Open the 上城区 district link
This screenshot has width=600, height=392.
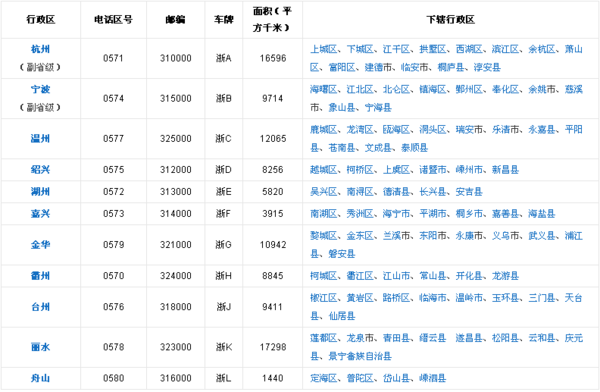(x=324, y=49)
